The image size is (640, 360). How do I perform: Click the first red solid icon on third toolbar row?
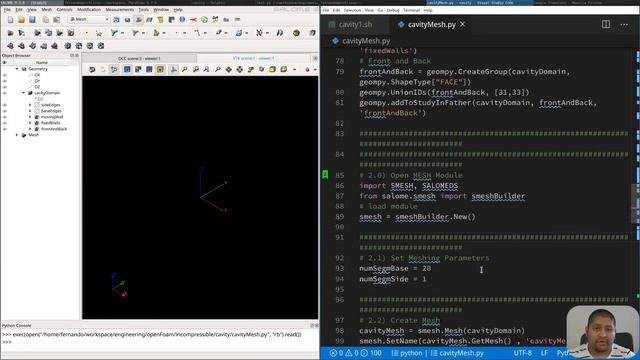(10, 46)
